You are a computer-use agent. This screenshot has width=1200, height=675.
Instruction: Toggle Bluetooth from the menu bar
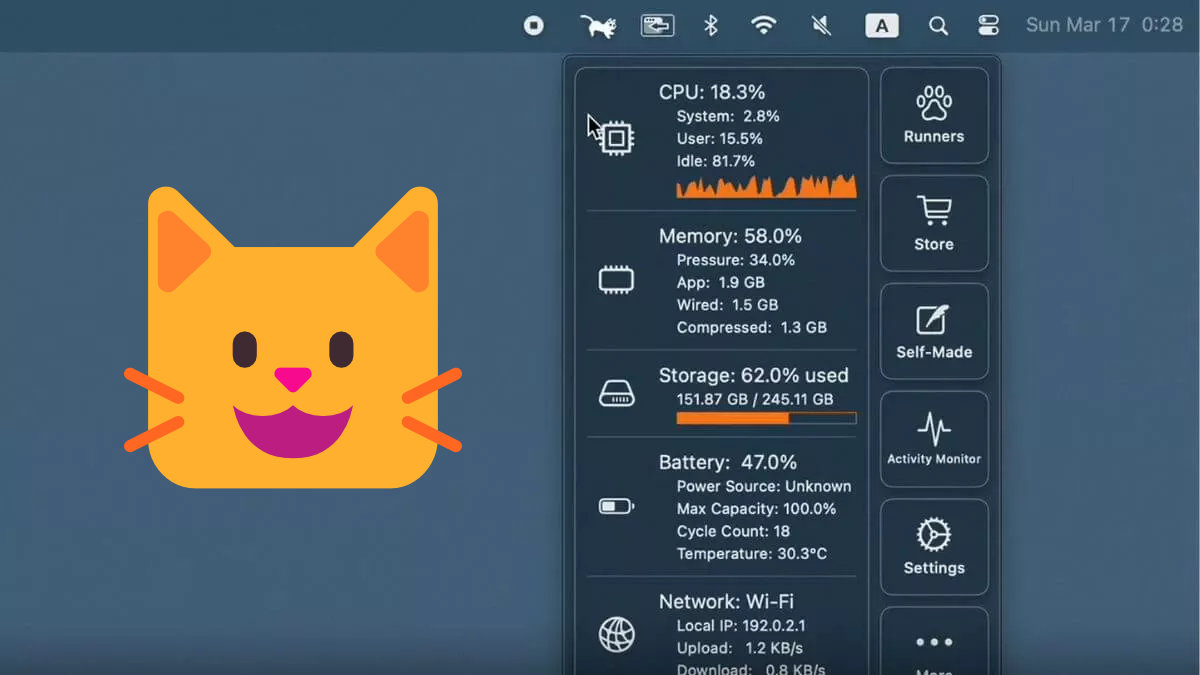click(x=711, y=26)
